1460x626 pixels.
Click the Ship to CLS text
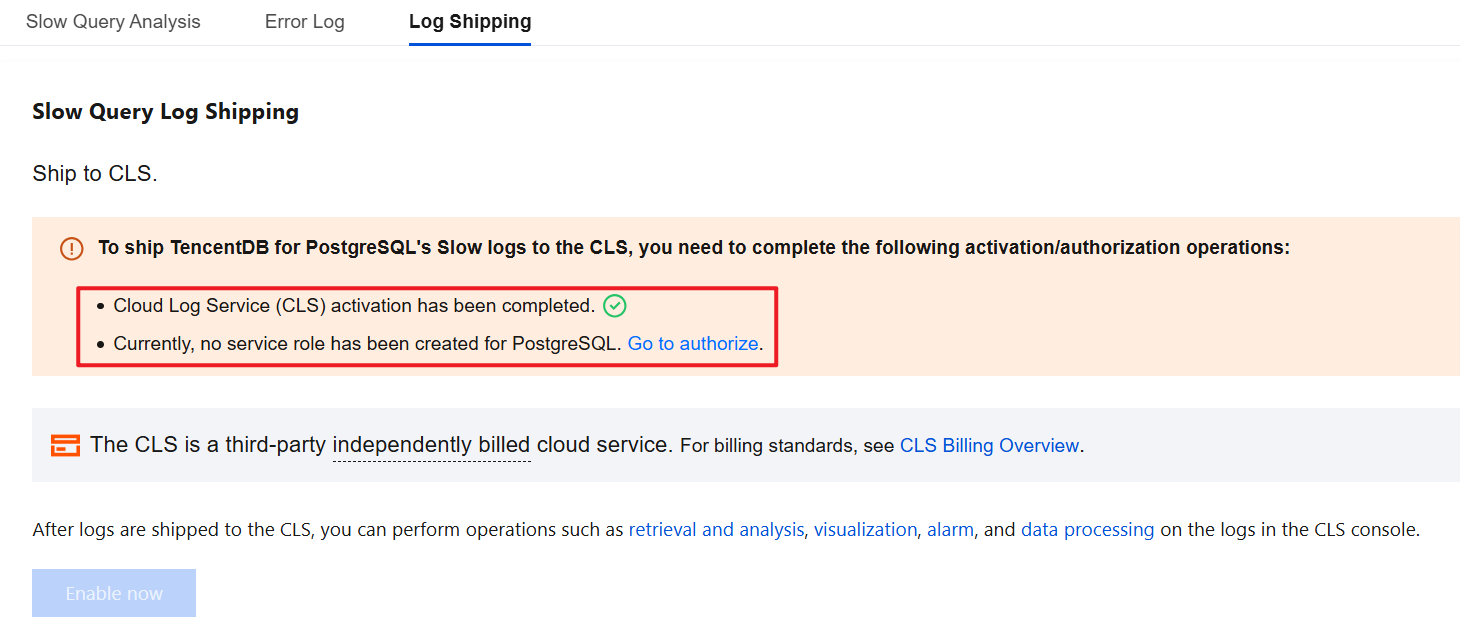pyautogui.click(x=95, y=174)
